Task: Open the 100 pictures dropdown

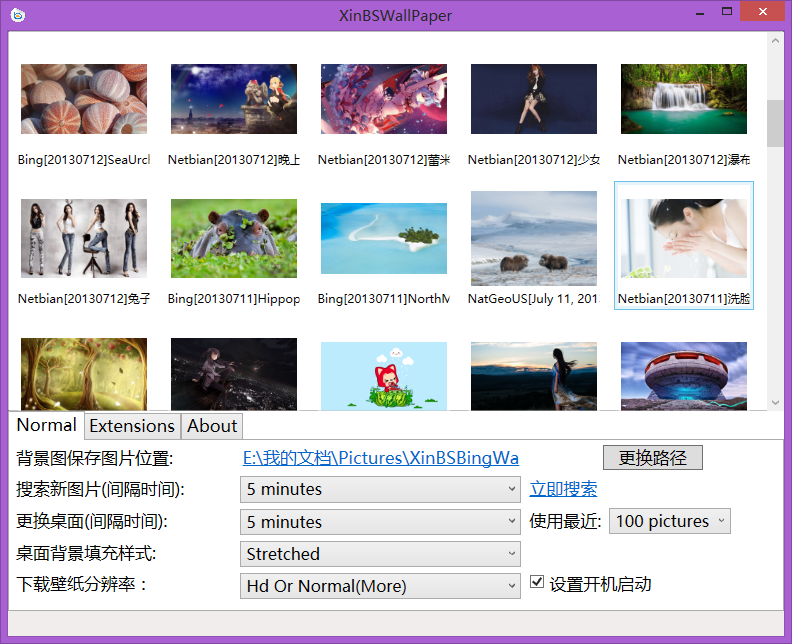Action: tap(670, 521)
